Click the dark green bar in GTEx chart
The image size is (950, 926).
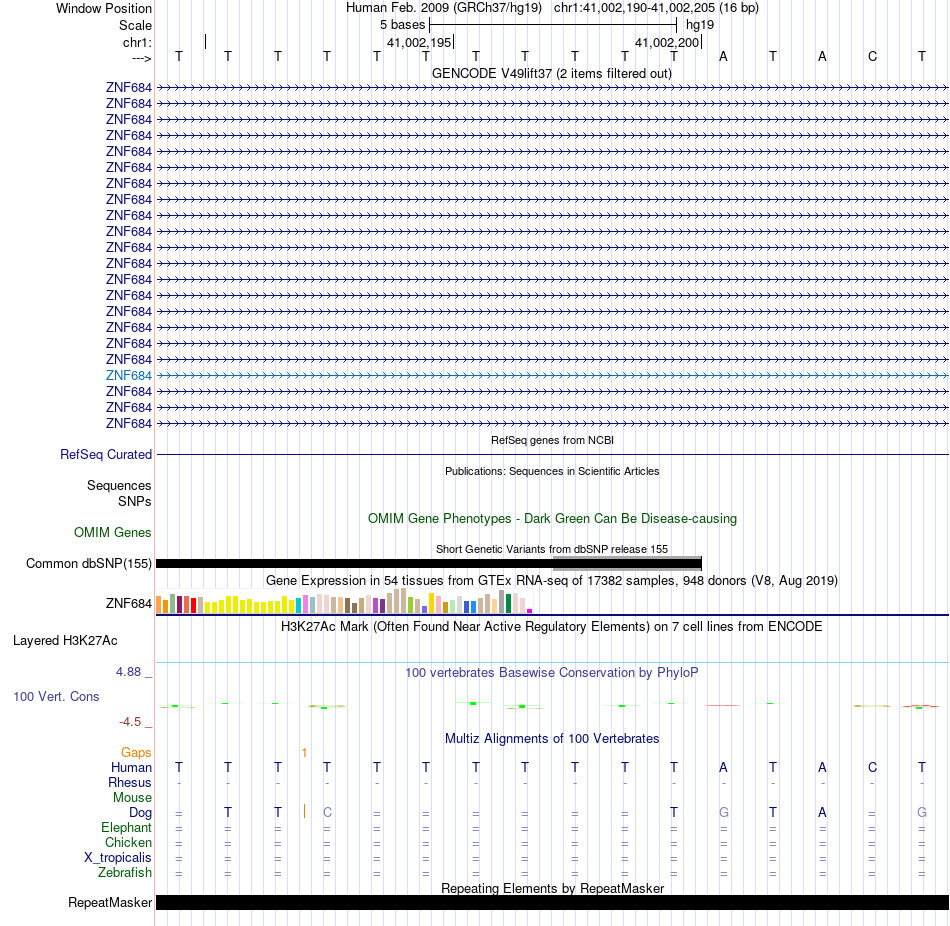[509, 604]
